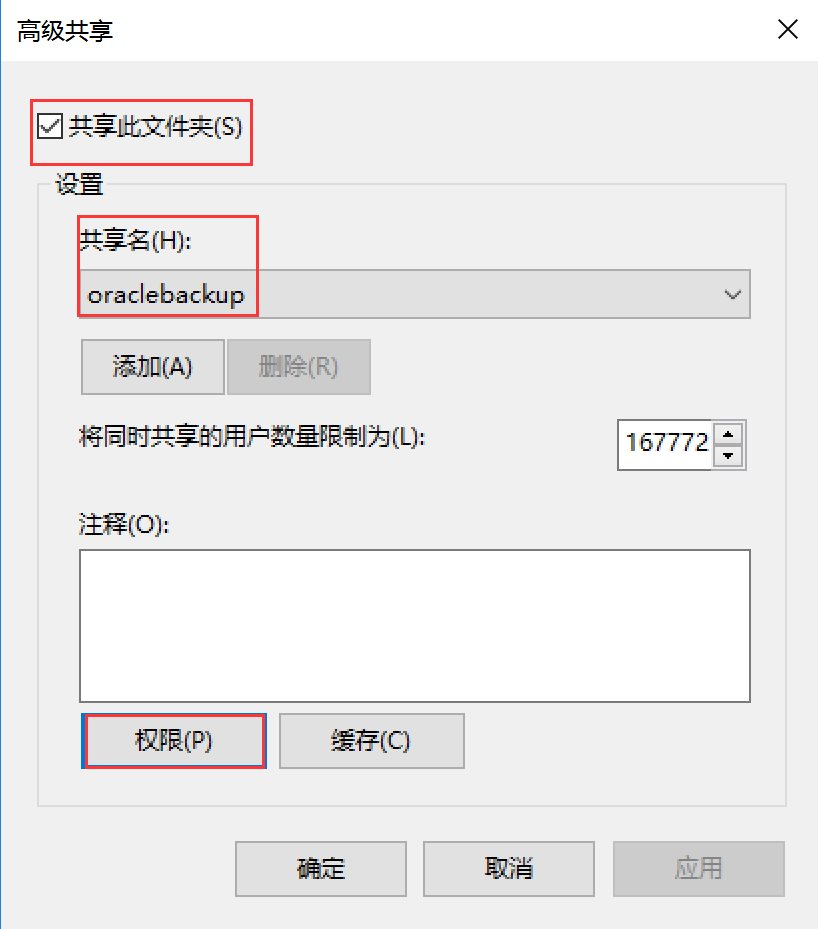
Task: Click the greyed-out 删除(R) button
Action: 299,367
